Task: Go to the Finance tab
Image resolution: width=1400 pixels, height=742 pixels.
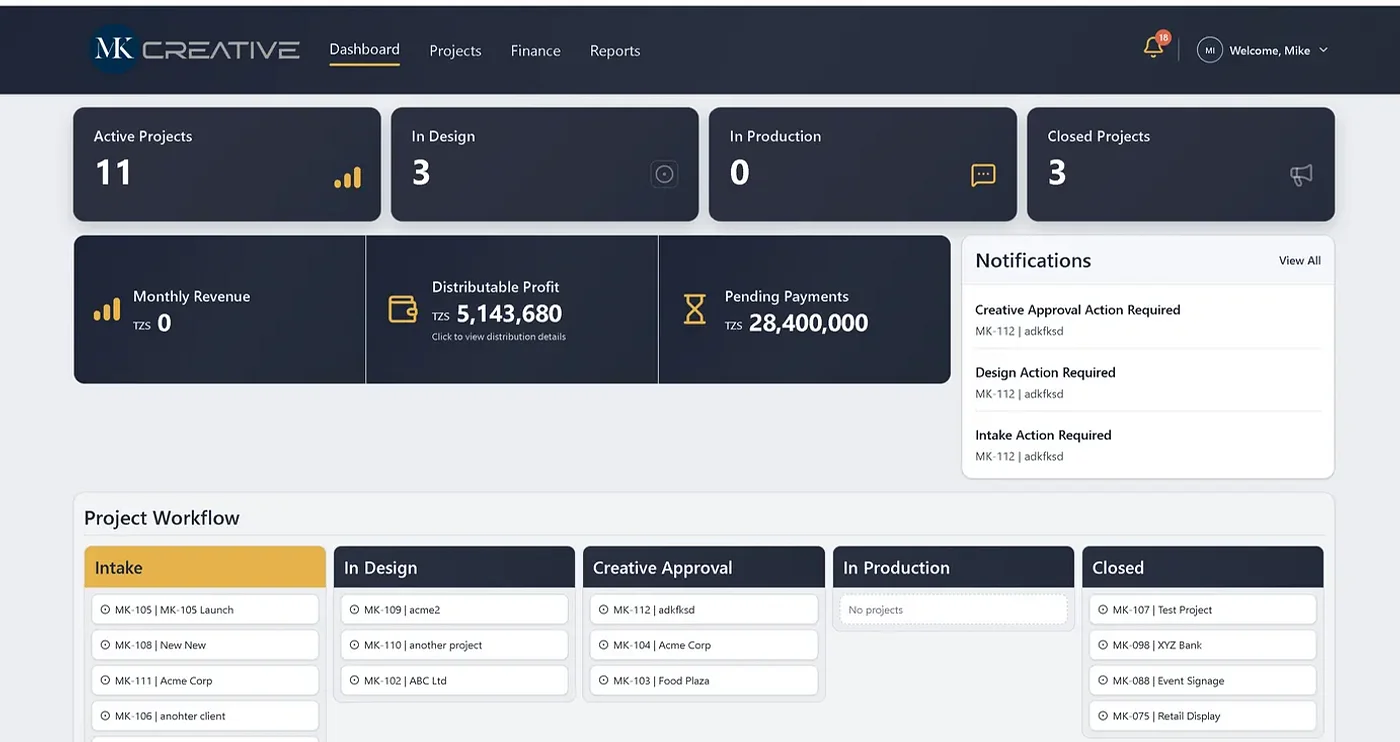Action: (535, 51)
